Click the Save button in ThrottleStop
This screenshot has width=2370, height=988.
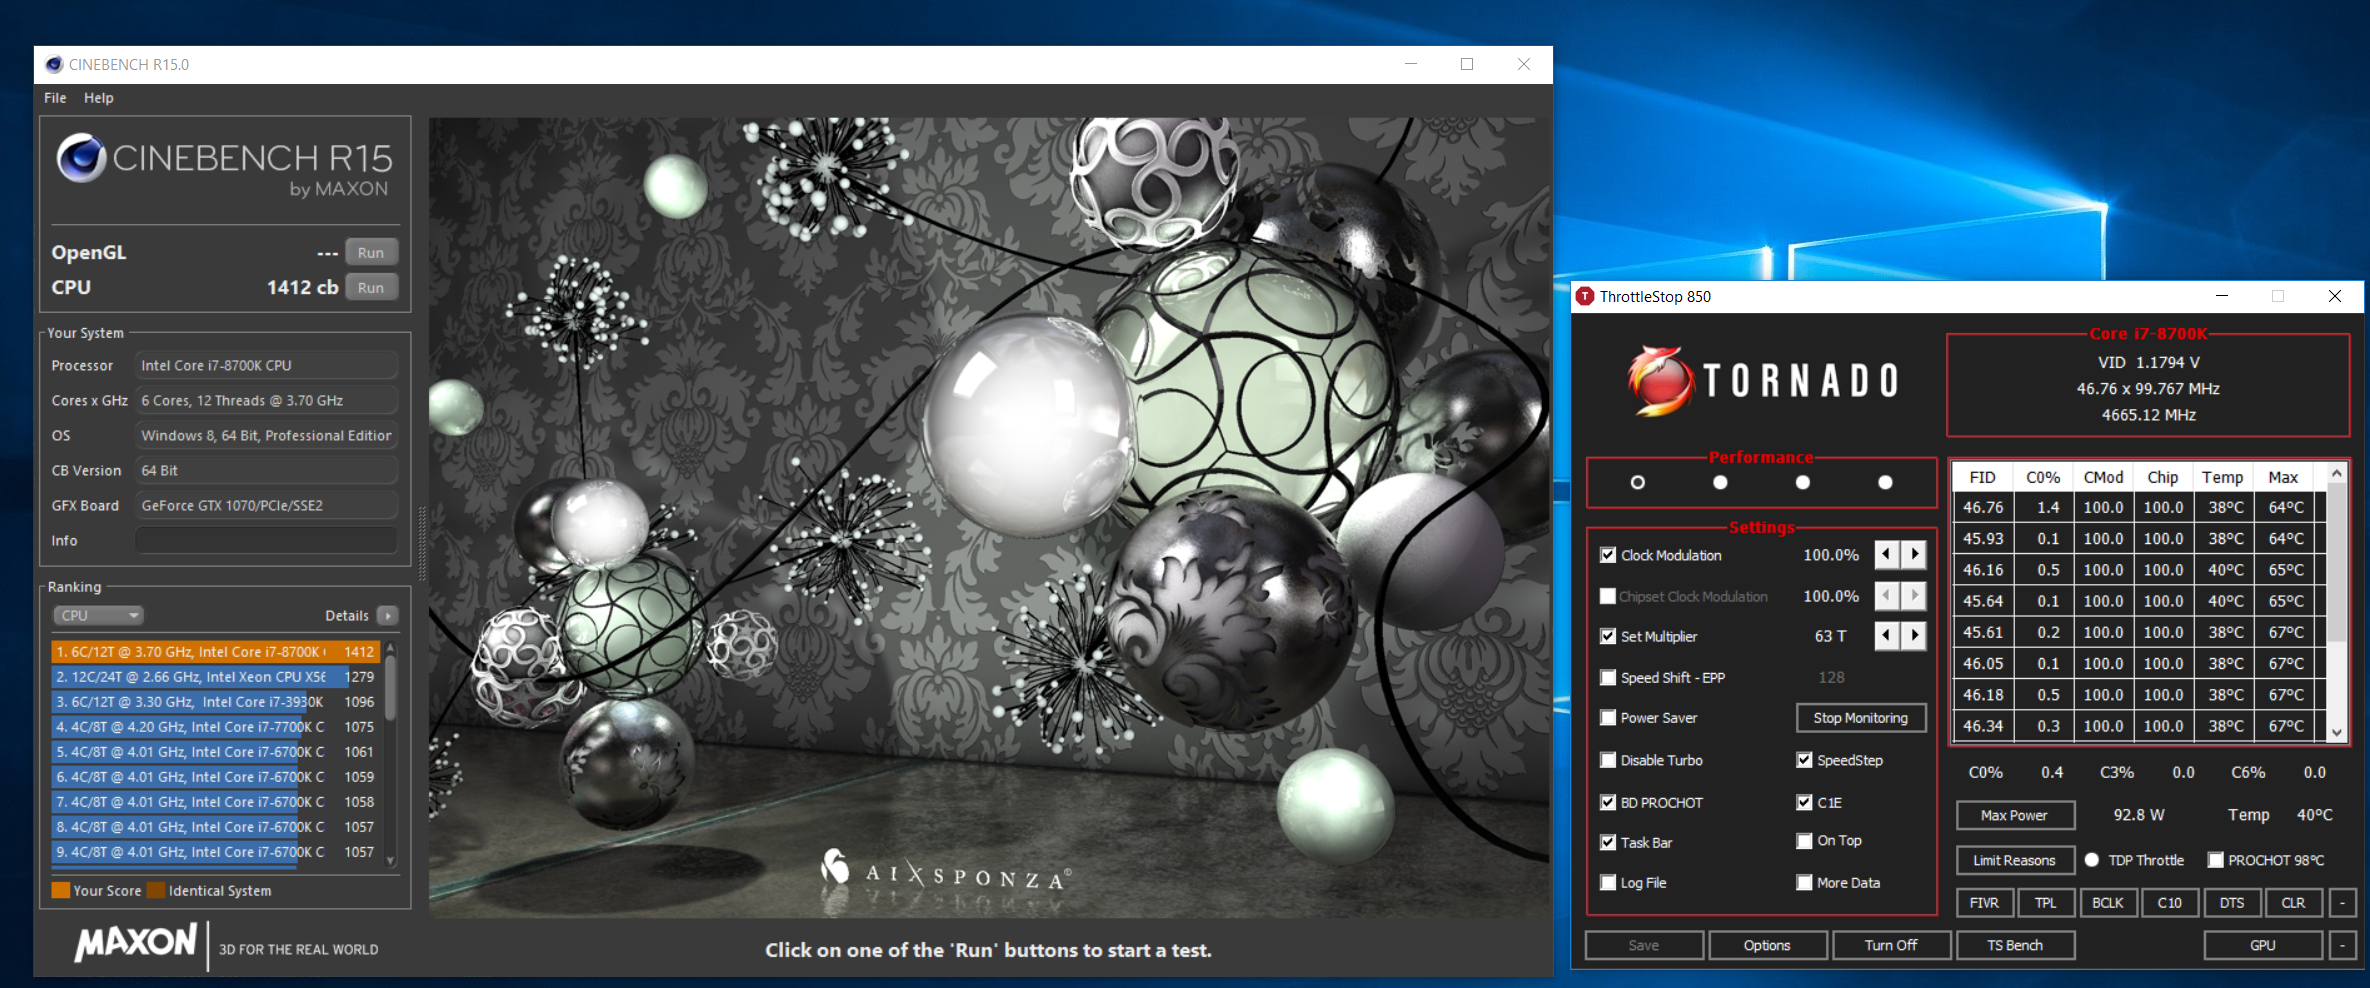[1644, 945]
